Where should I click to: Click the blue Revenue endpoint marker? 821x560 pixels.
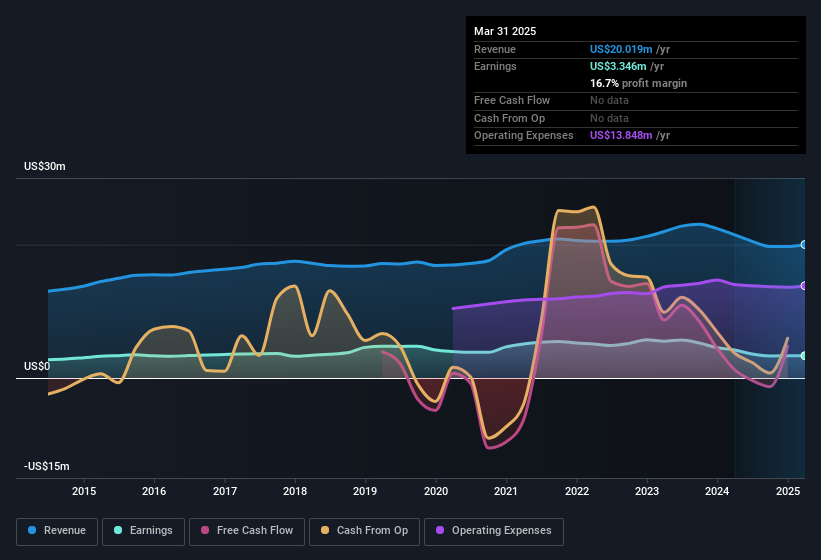click(804, 244)
